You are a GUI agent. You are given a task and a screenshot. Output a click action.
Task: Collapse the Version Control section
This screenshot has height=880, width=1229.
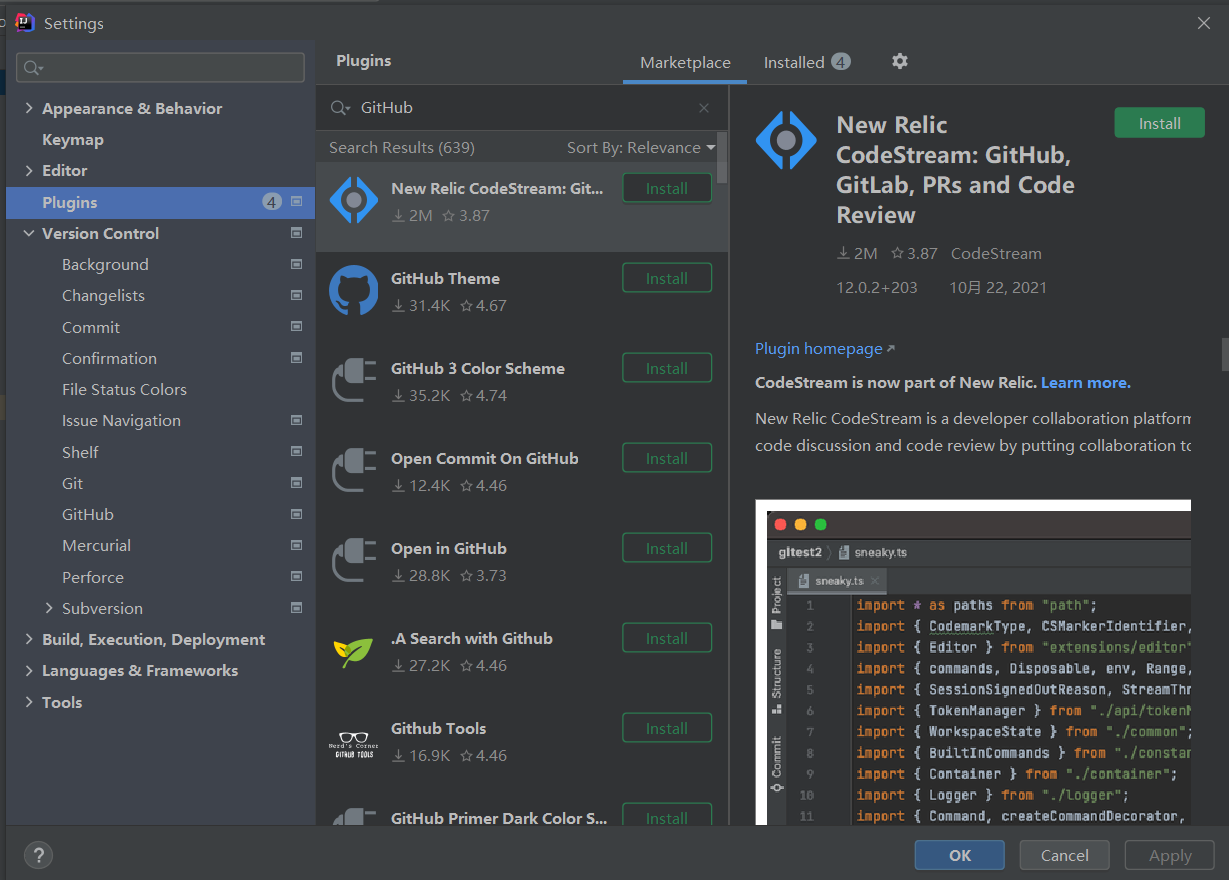pyautogui.click(x=29, y=233)
